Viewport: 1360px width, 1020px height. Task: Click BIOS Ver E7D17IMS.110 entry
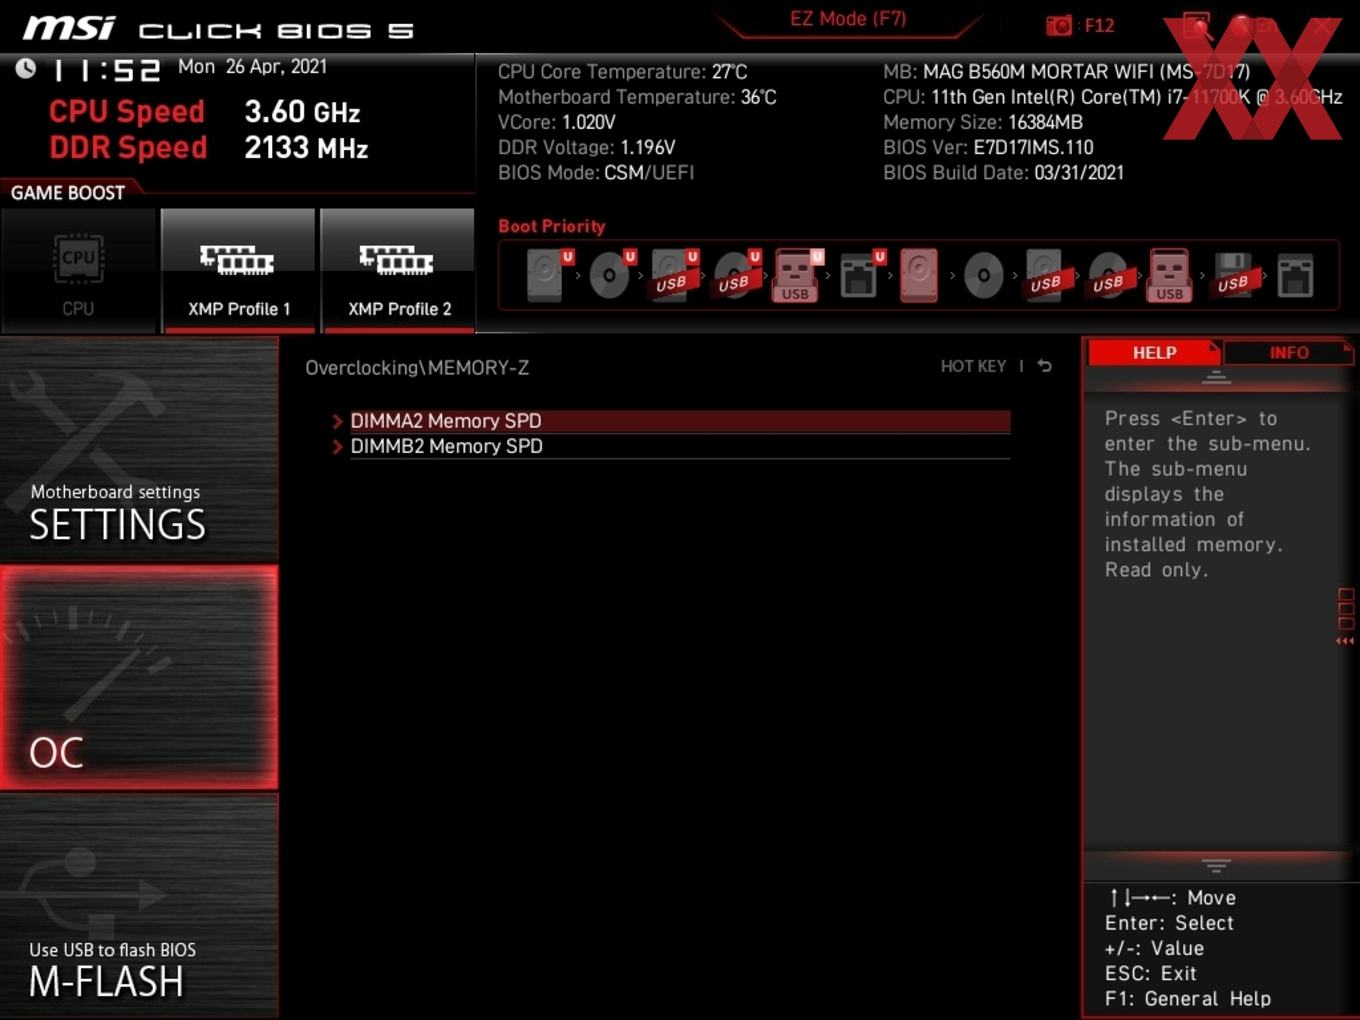point(988,147)
